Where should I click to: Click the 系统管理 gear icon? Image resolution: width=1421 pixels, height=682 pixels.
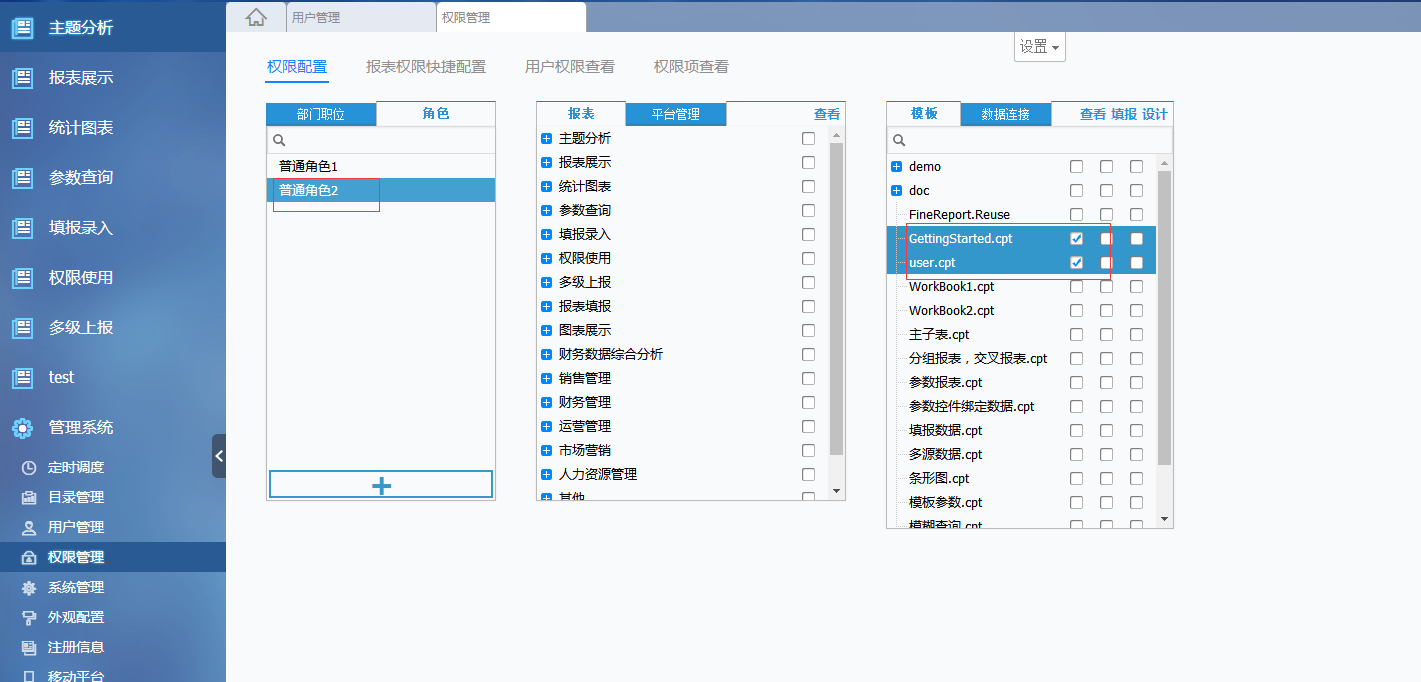pos(29,587)
